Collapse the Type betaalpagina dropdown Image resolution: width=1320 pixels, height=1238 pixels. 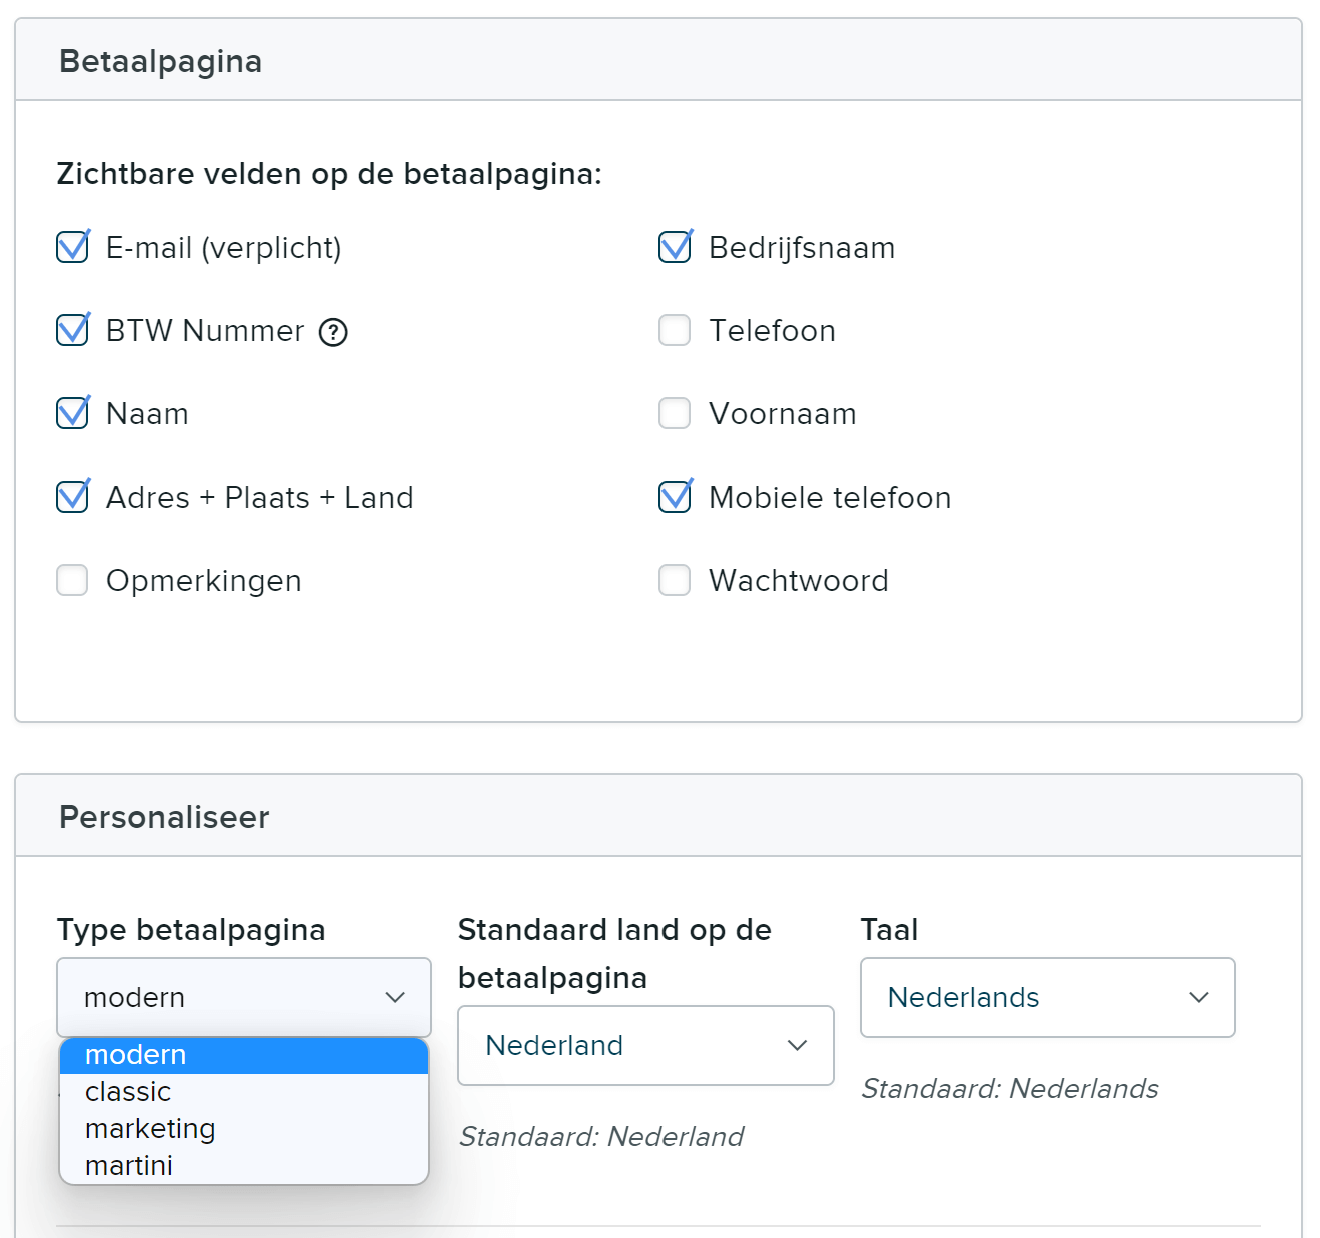[244, 997]
